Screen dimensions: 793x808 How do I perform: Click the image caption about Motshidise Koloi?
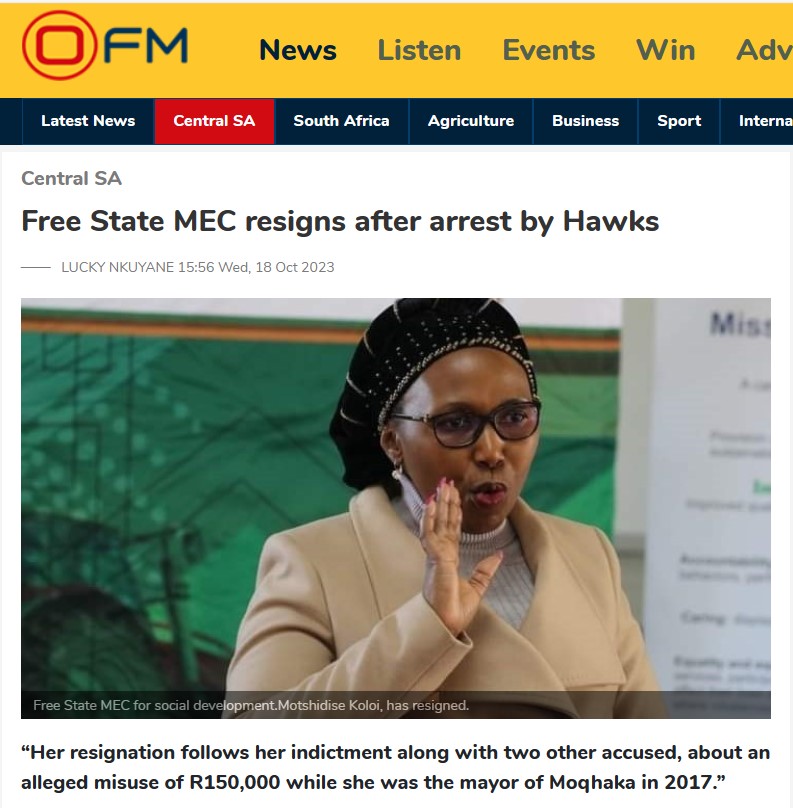coord(251,705)
